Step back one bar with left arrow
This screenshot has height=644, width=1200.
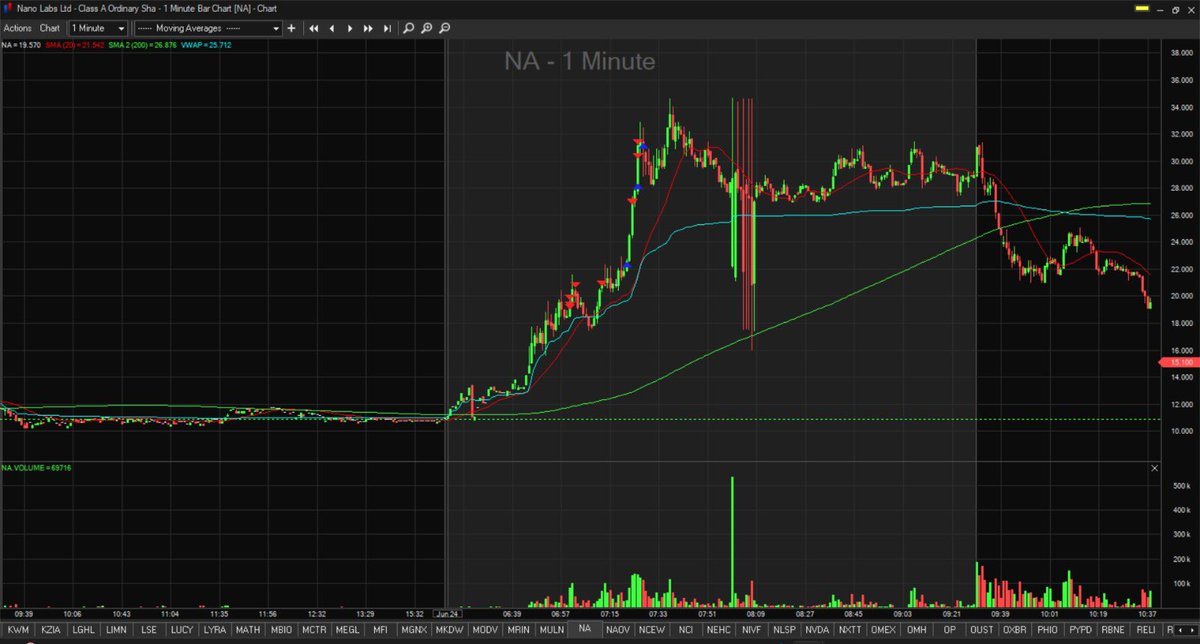click(332, 29)
